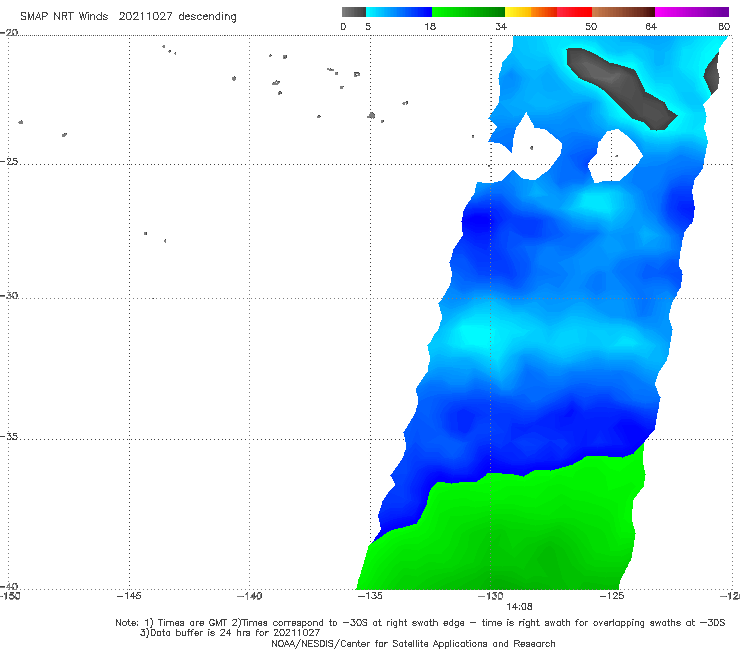Click the color bar label '5'

[368, 26]
